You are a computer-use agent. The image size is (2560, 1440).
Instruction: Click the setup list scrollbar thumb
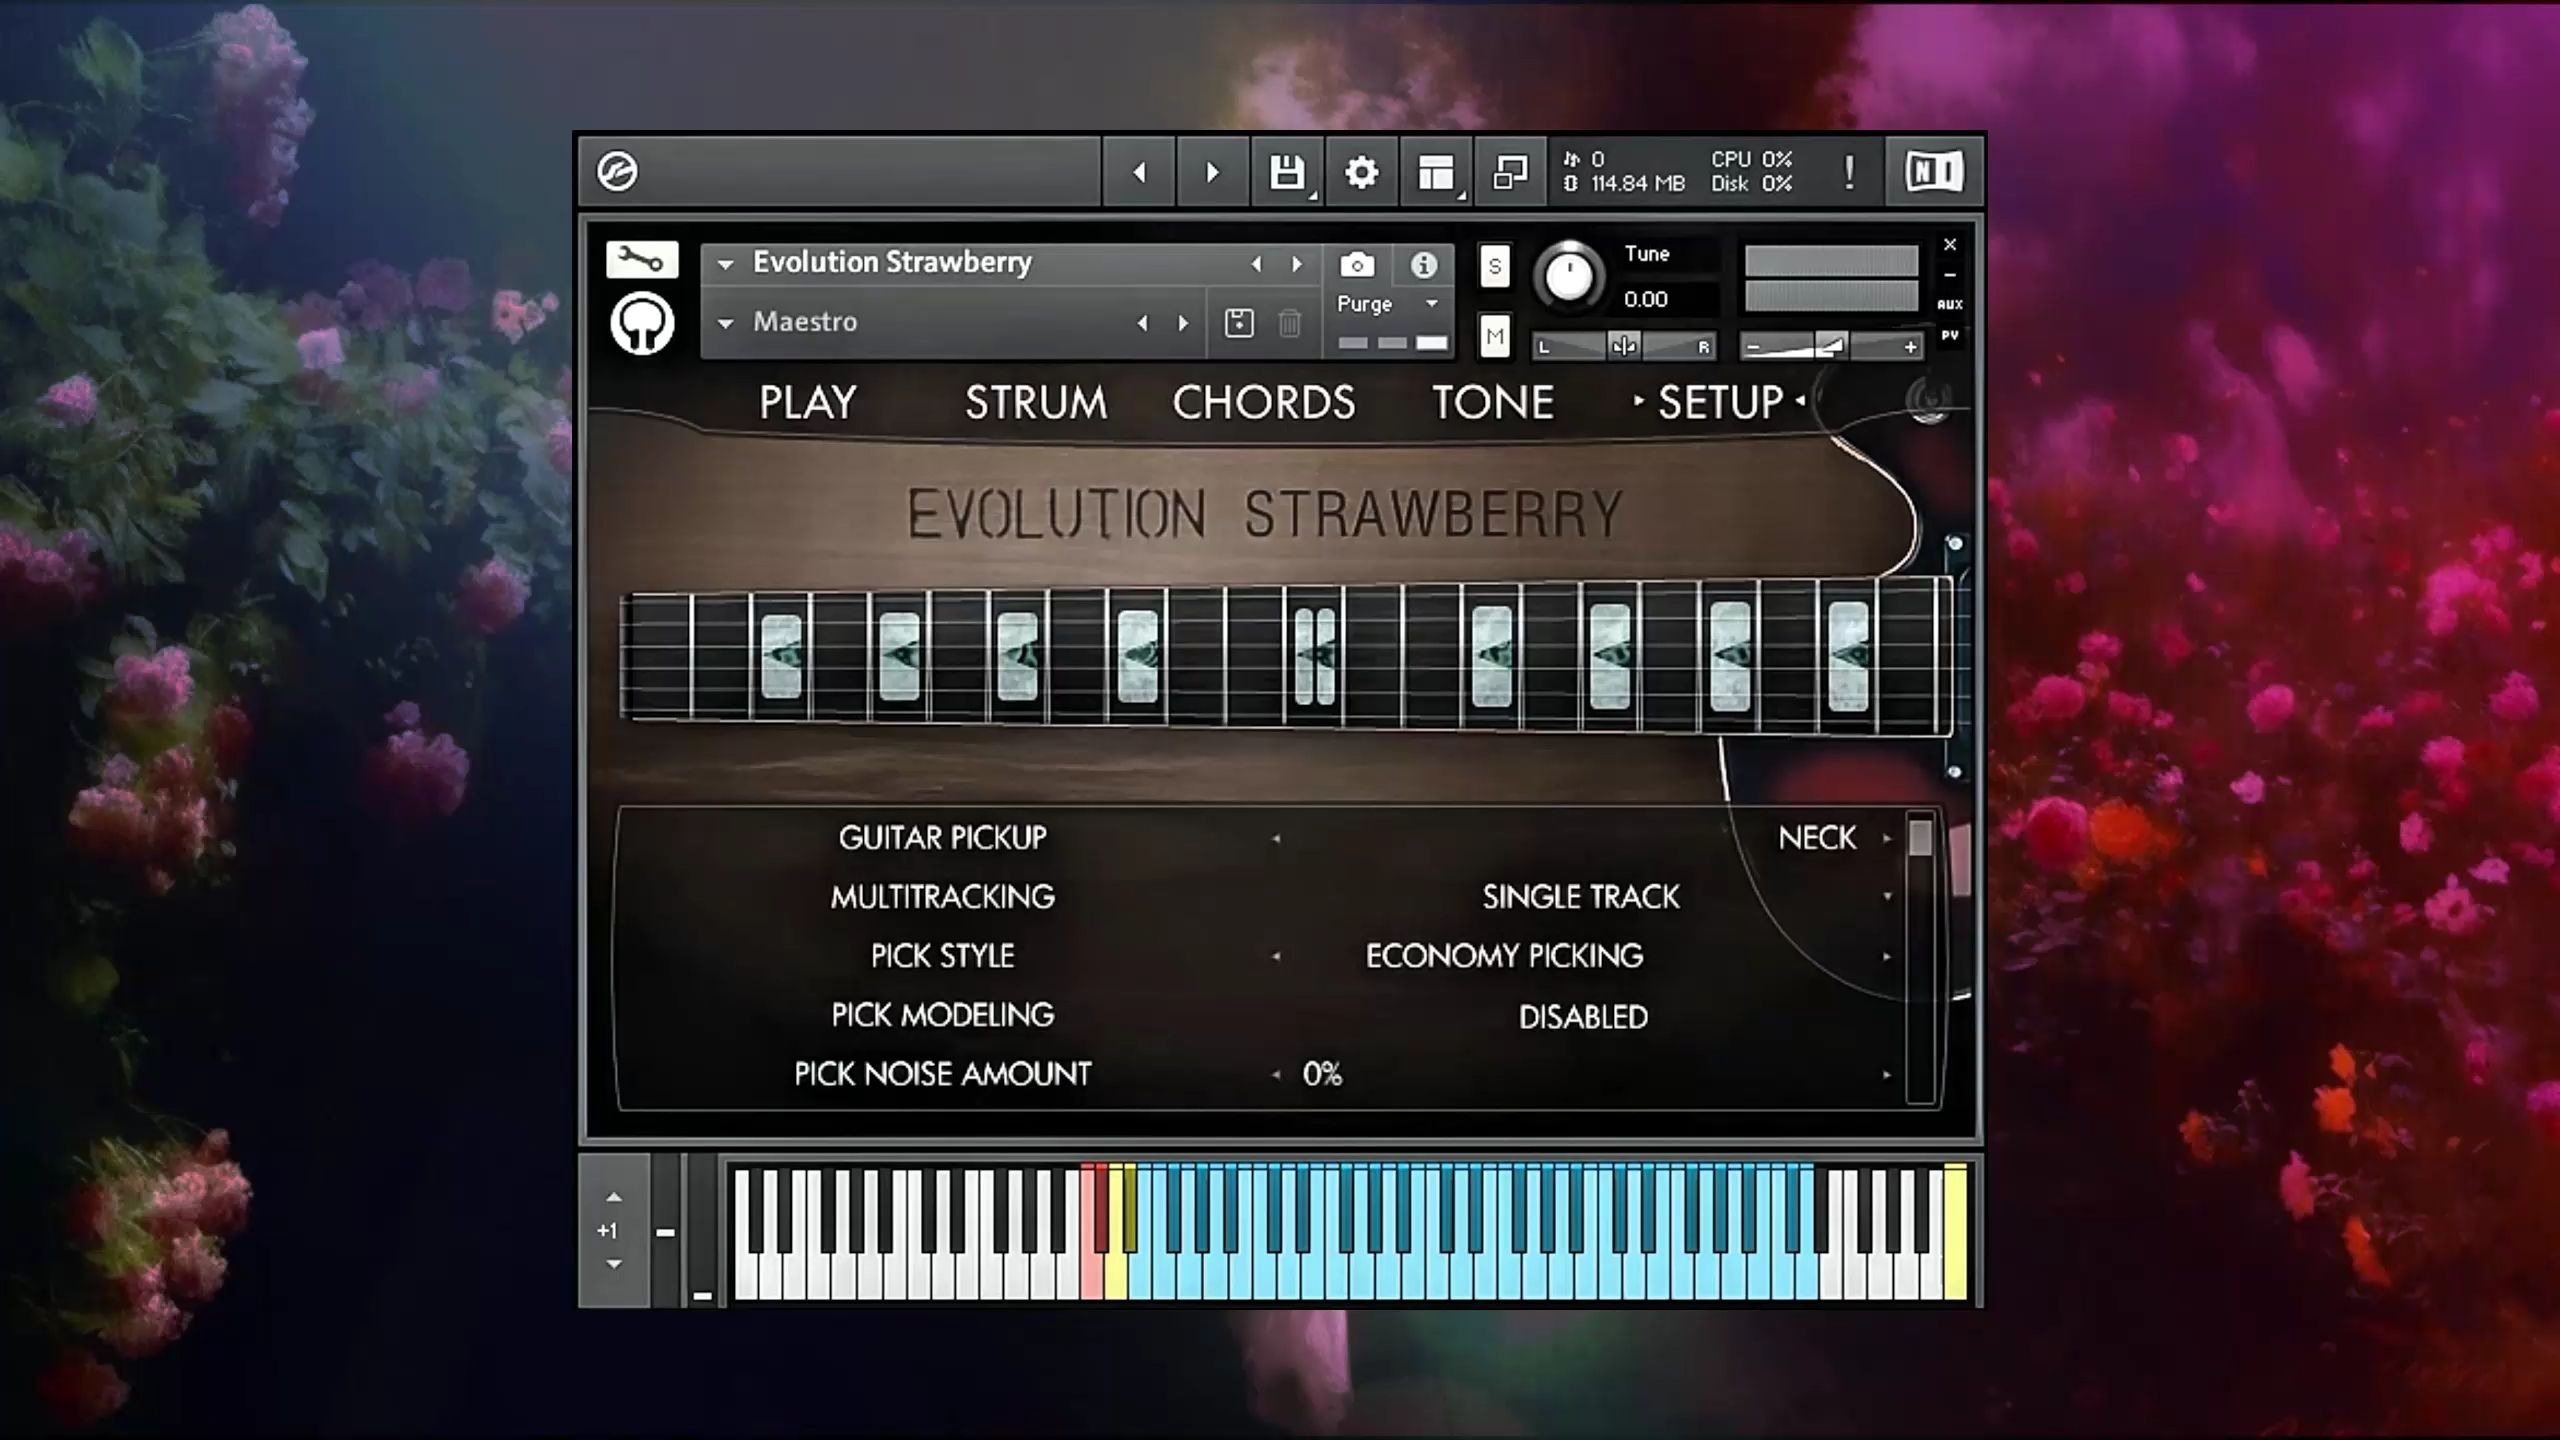(1919, 837)
